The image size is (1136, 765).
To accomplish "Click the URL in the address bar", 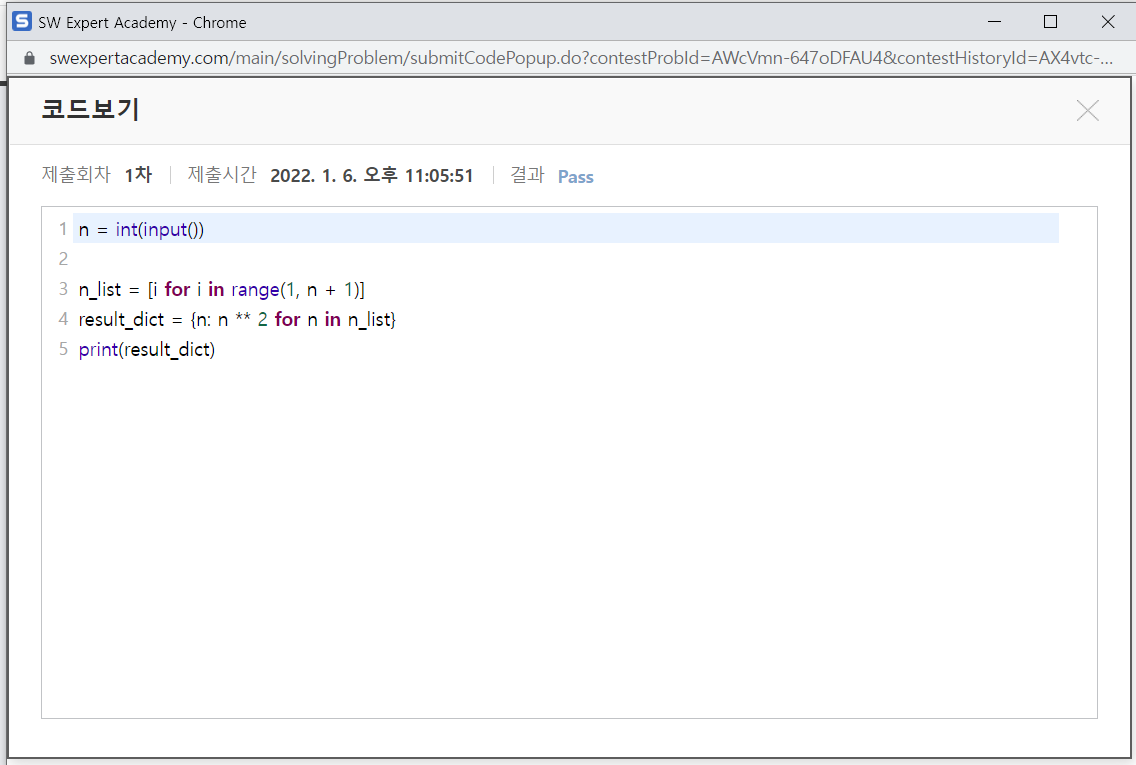I will (x=581, y=58).
